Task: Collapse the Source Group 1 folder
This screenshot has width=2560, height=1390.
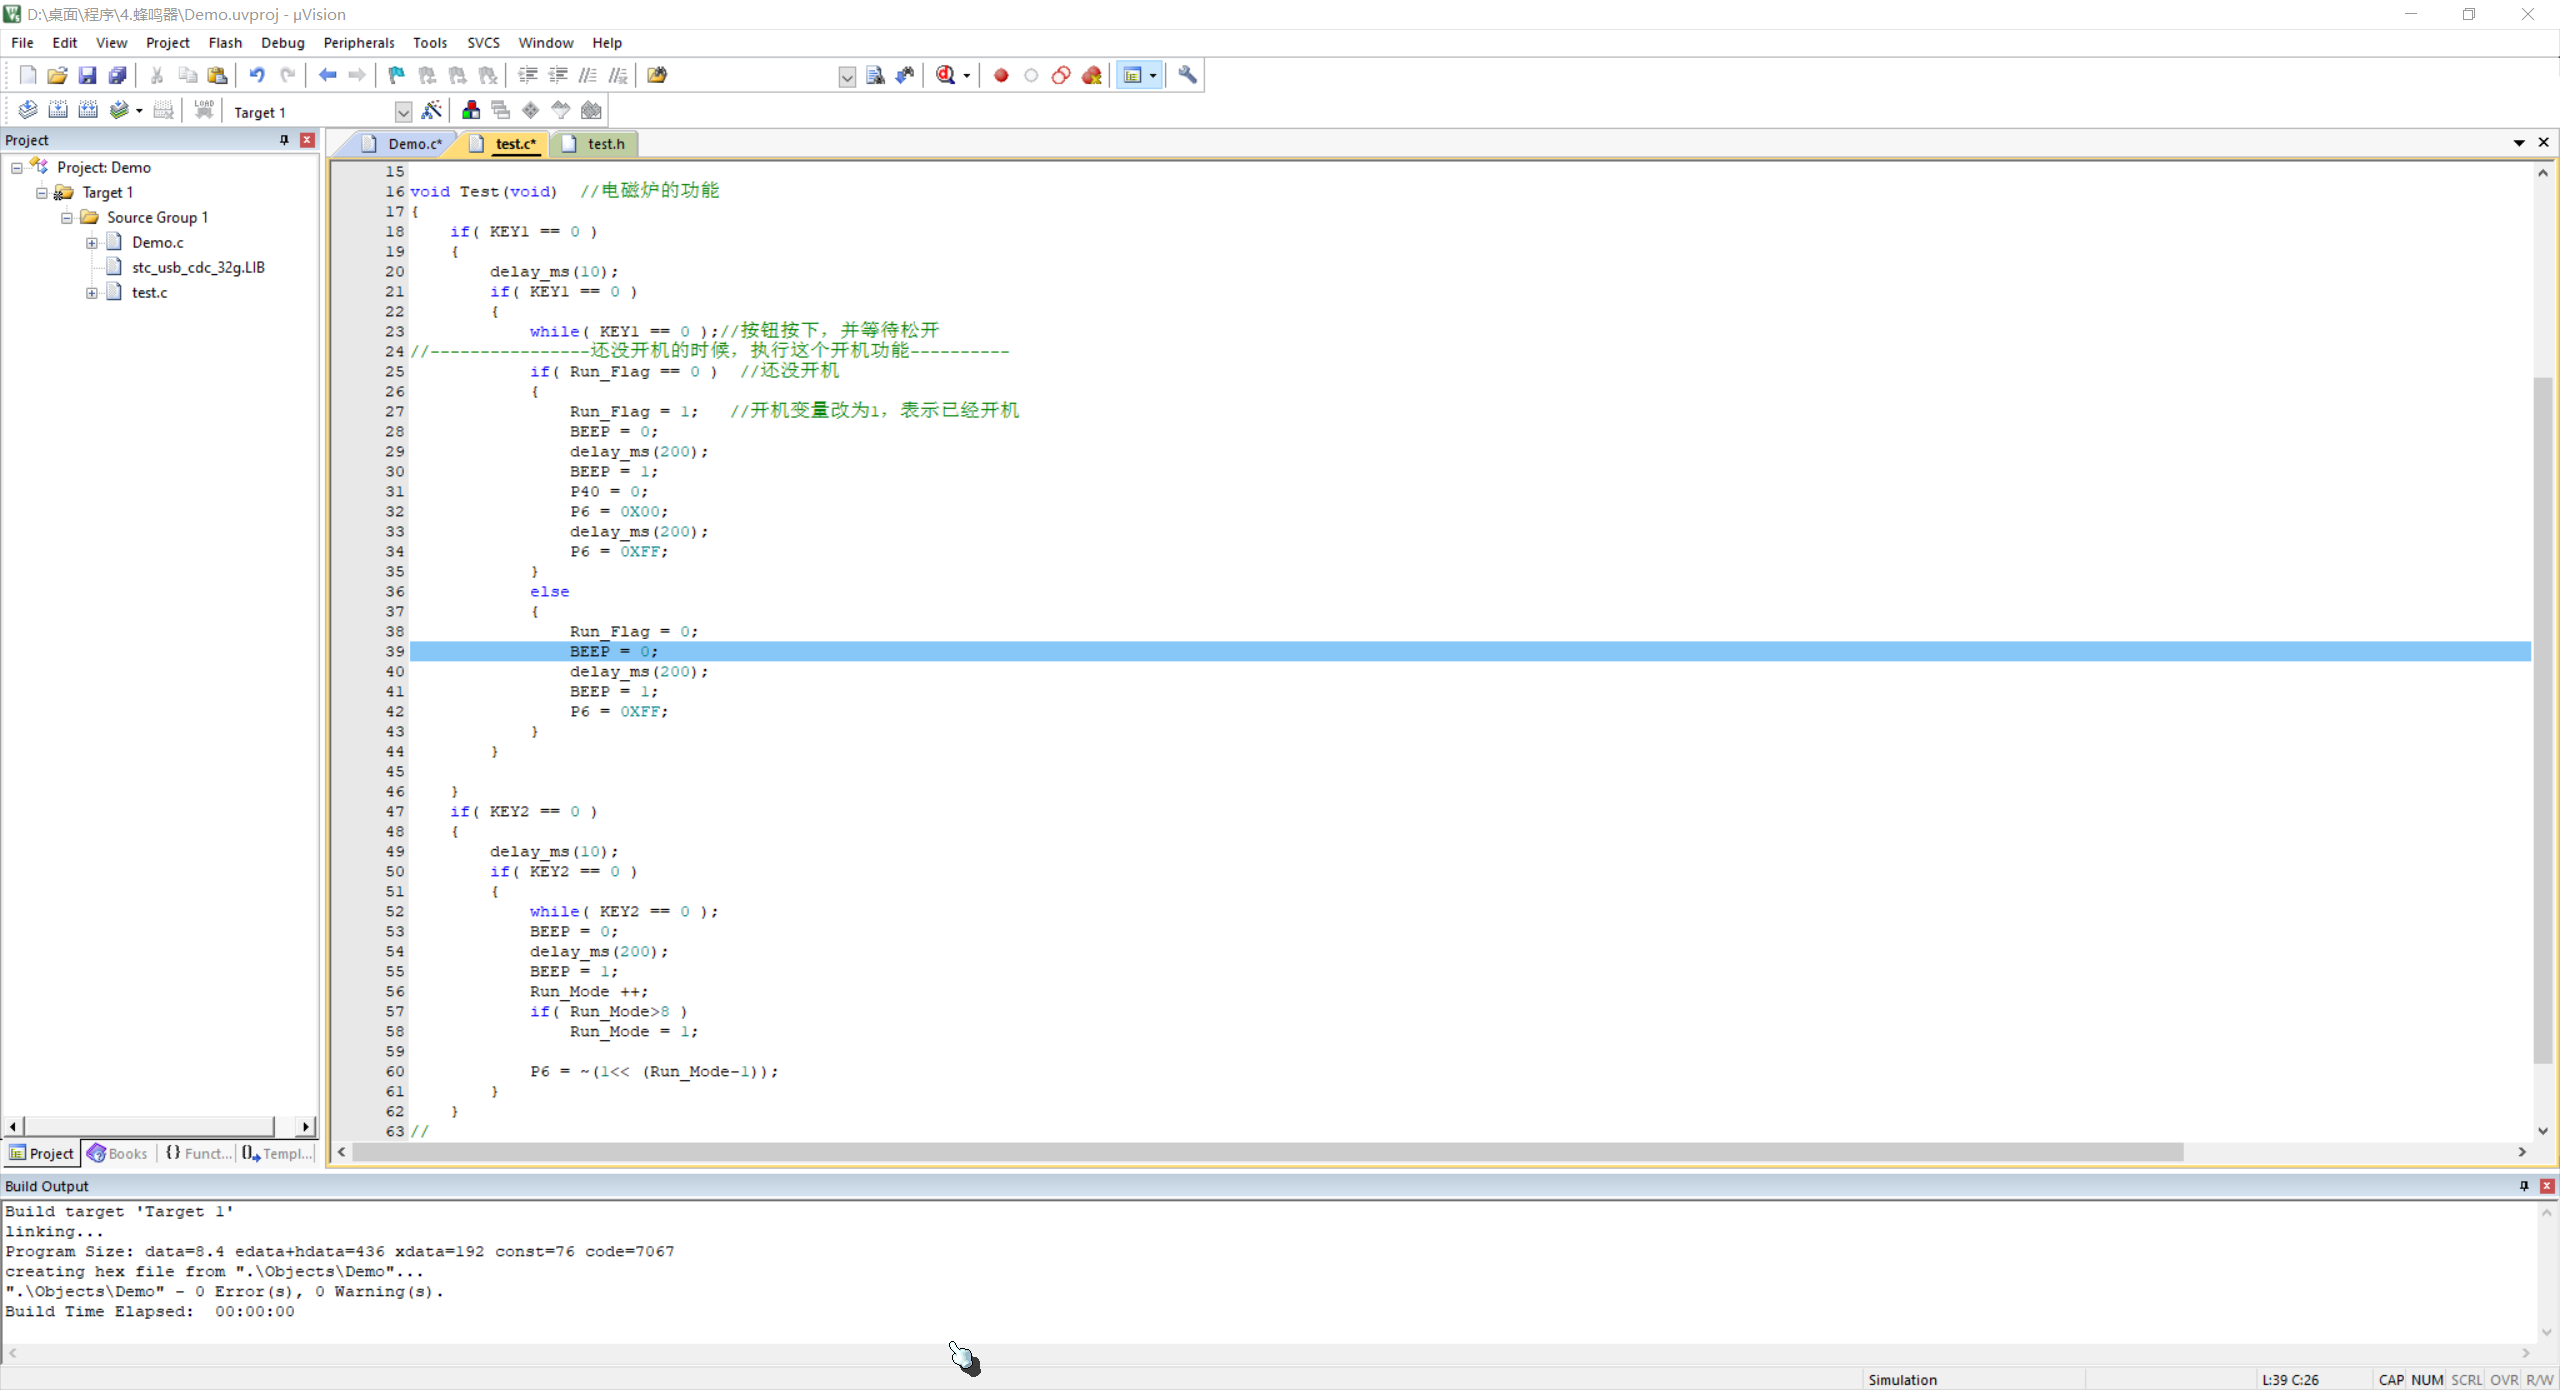Action: coord(67,218)
